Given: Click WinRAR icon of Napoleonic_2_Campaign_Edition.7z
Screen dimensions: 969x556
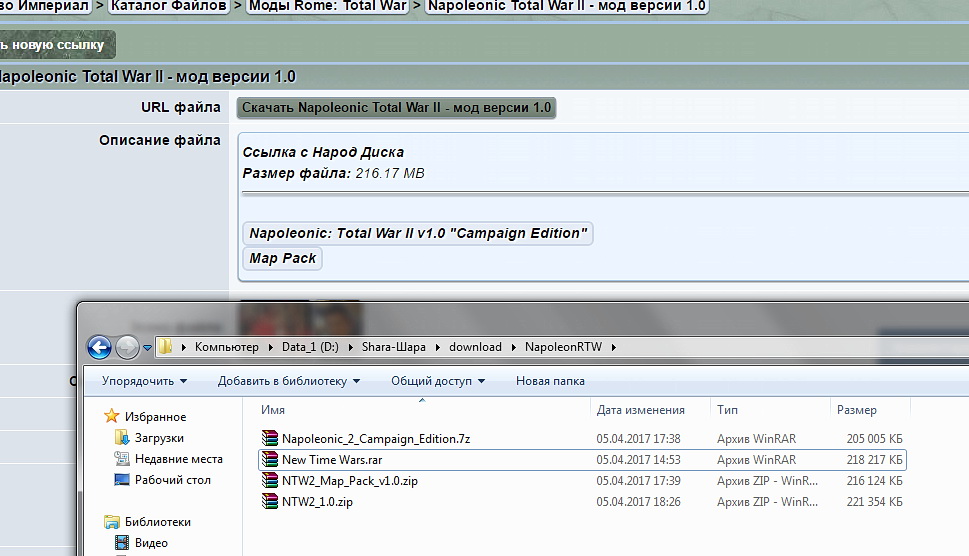Looking at the screenshot, I should [270, 439].
